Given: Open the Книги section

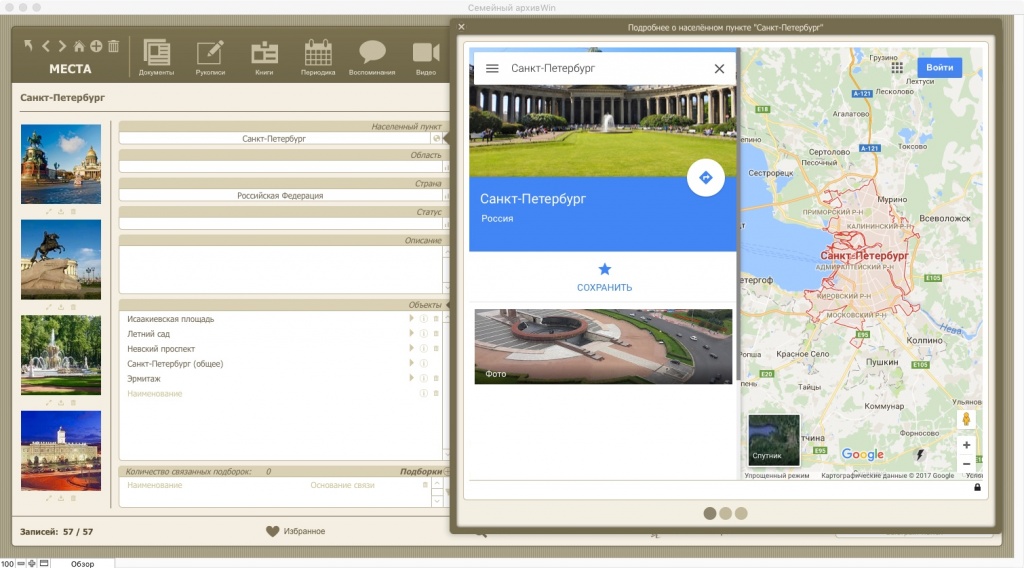Looking at the screenshot, I should pyautogui.click(x=264, y=58).
